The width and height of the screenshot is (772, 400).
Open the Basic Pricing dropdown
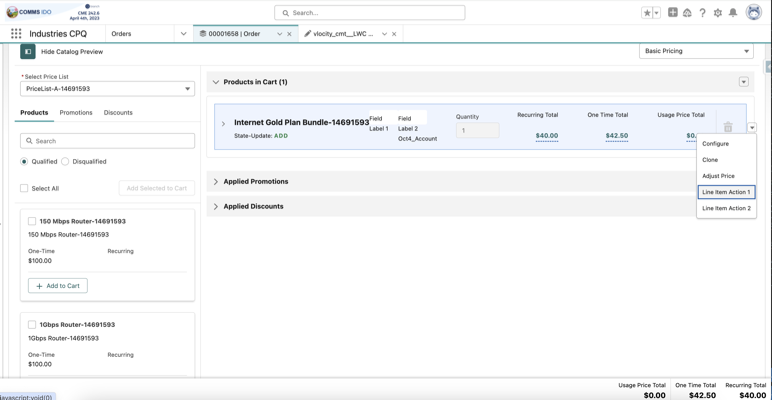coord(696,51)
